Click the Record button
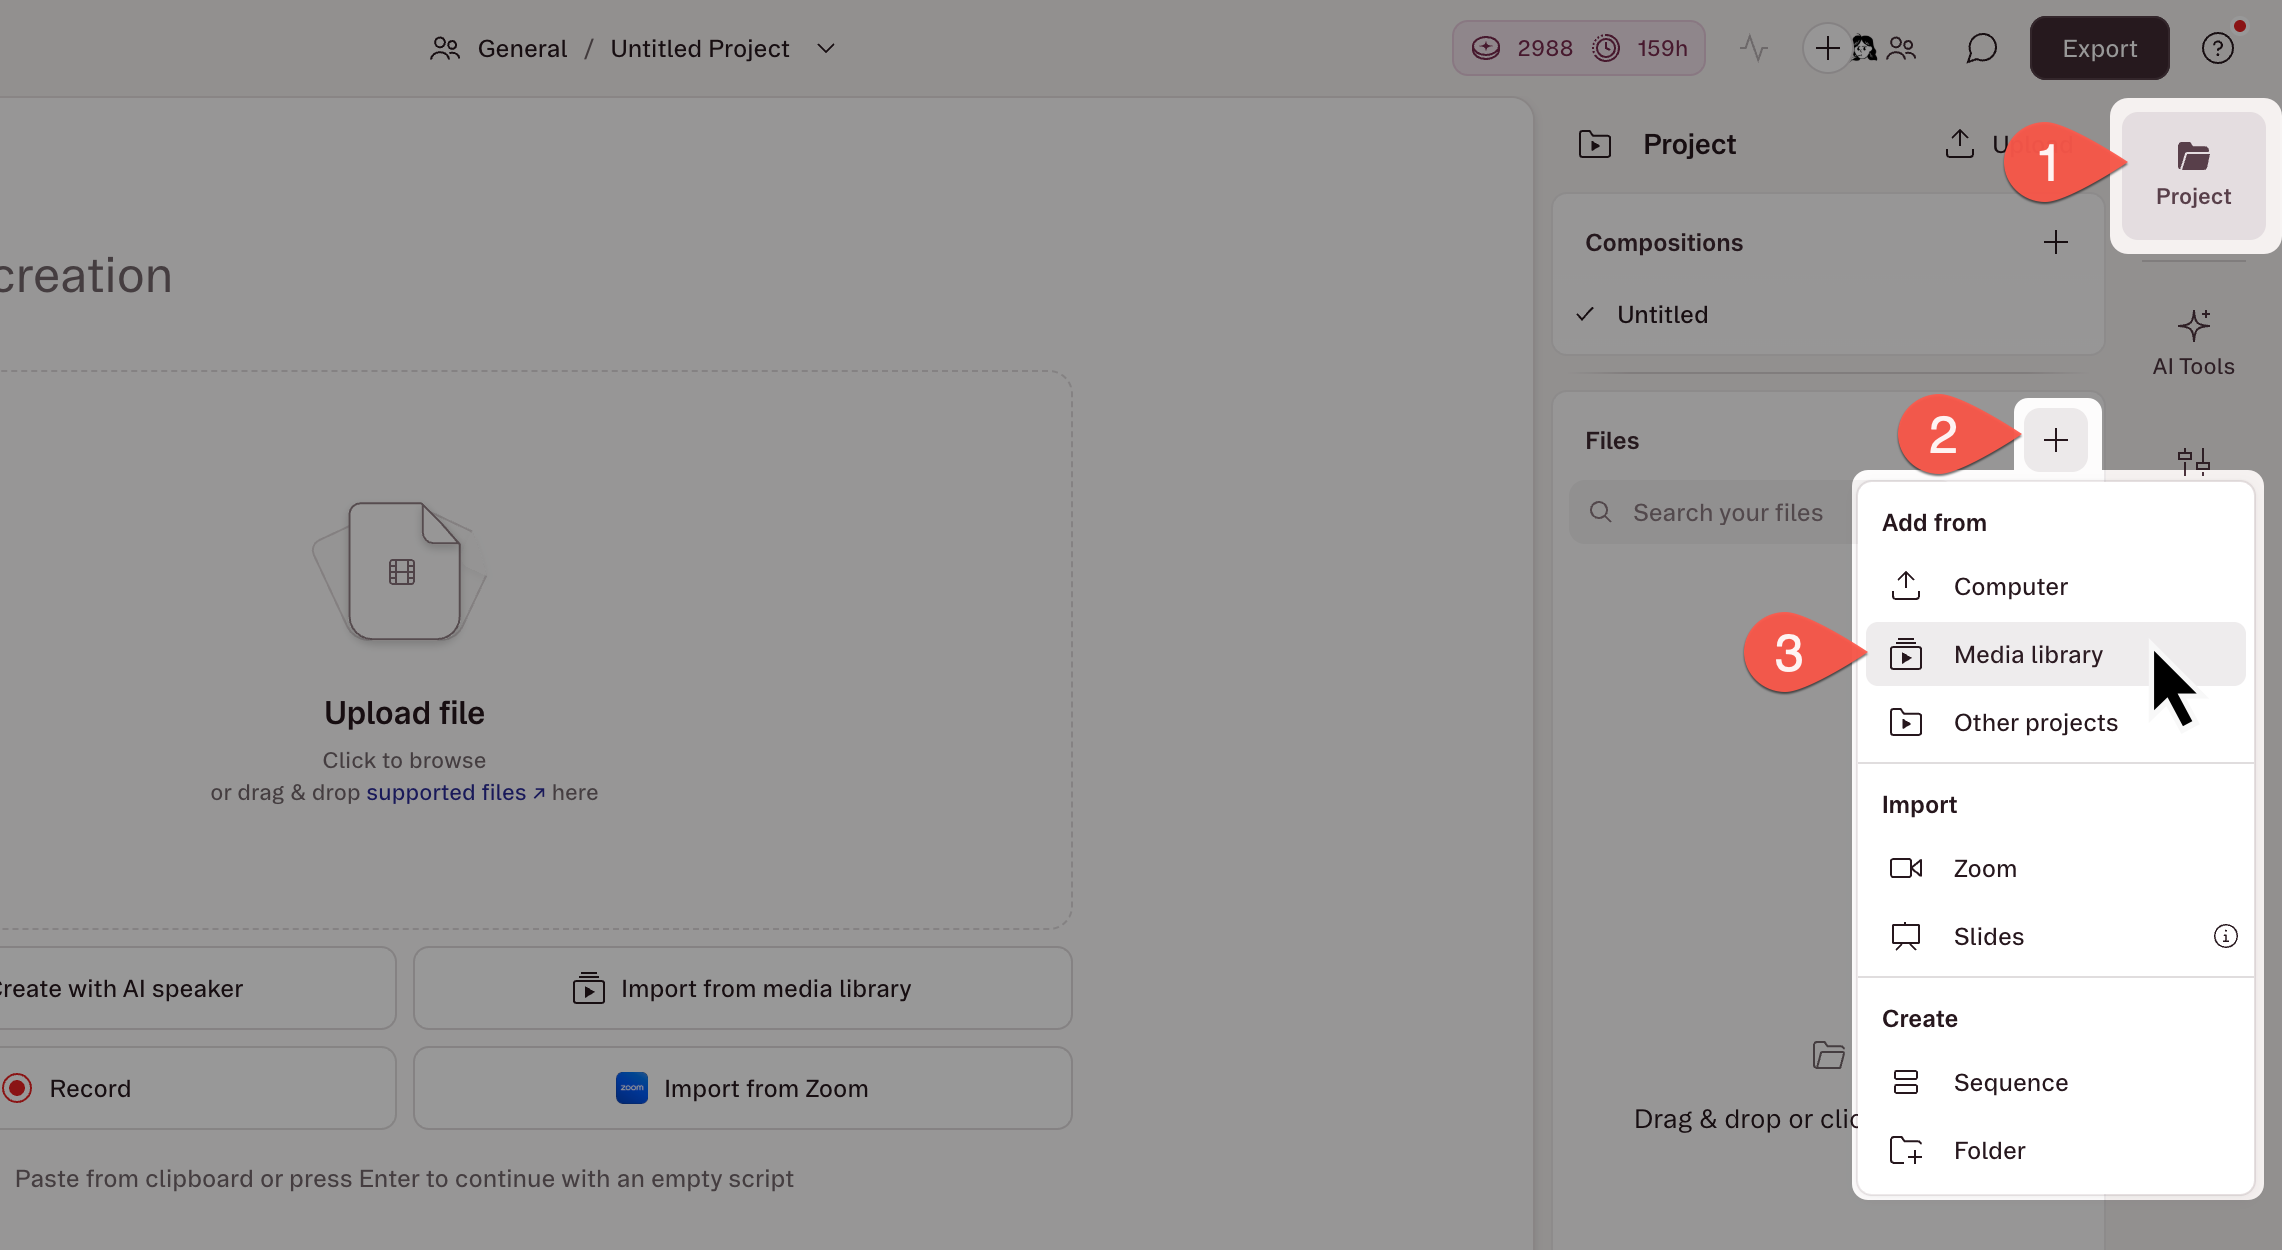2282x1250 pixels. (x=197, y=1088)
